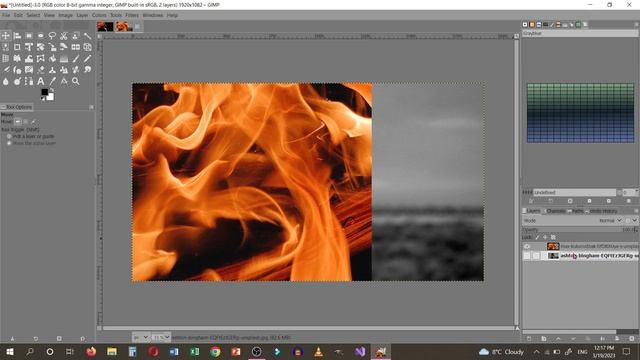
Task: Hide the fire image top layer
Action: [x=527, y=247]
